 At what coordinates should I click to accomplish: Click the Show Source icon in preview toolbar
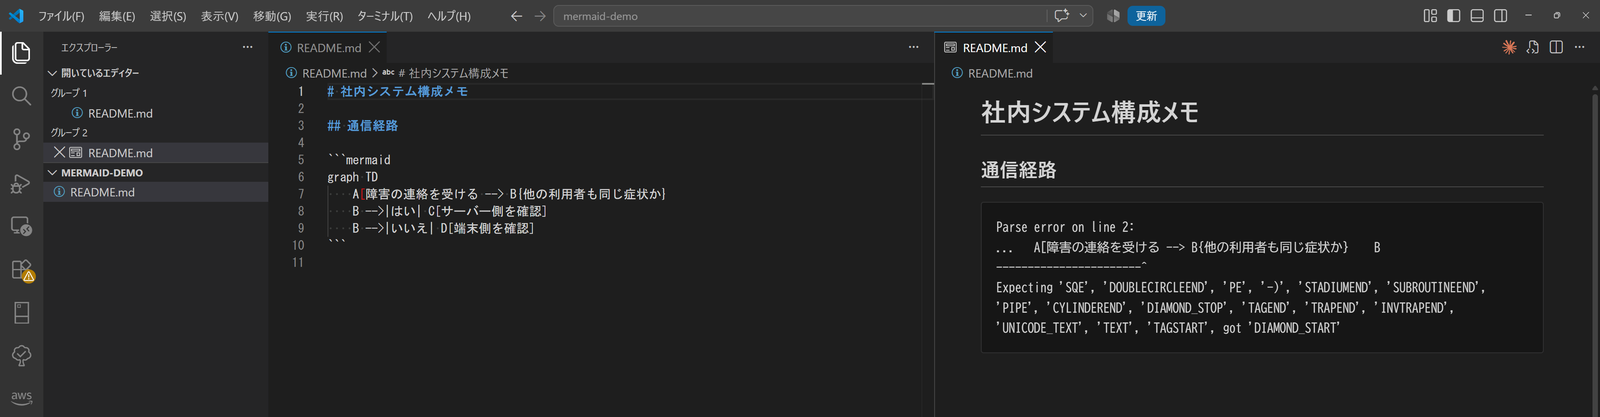click(1533, 47)
